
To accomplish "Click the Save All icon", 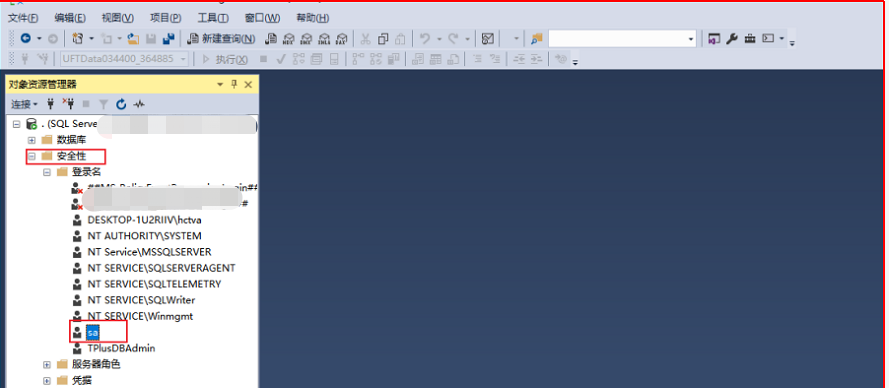I will click(x=168, y=39).
